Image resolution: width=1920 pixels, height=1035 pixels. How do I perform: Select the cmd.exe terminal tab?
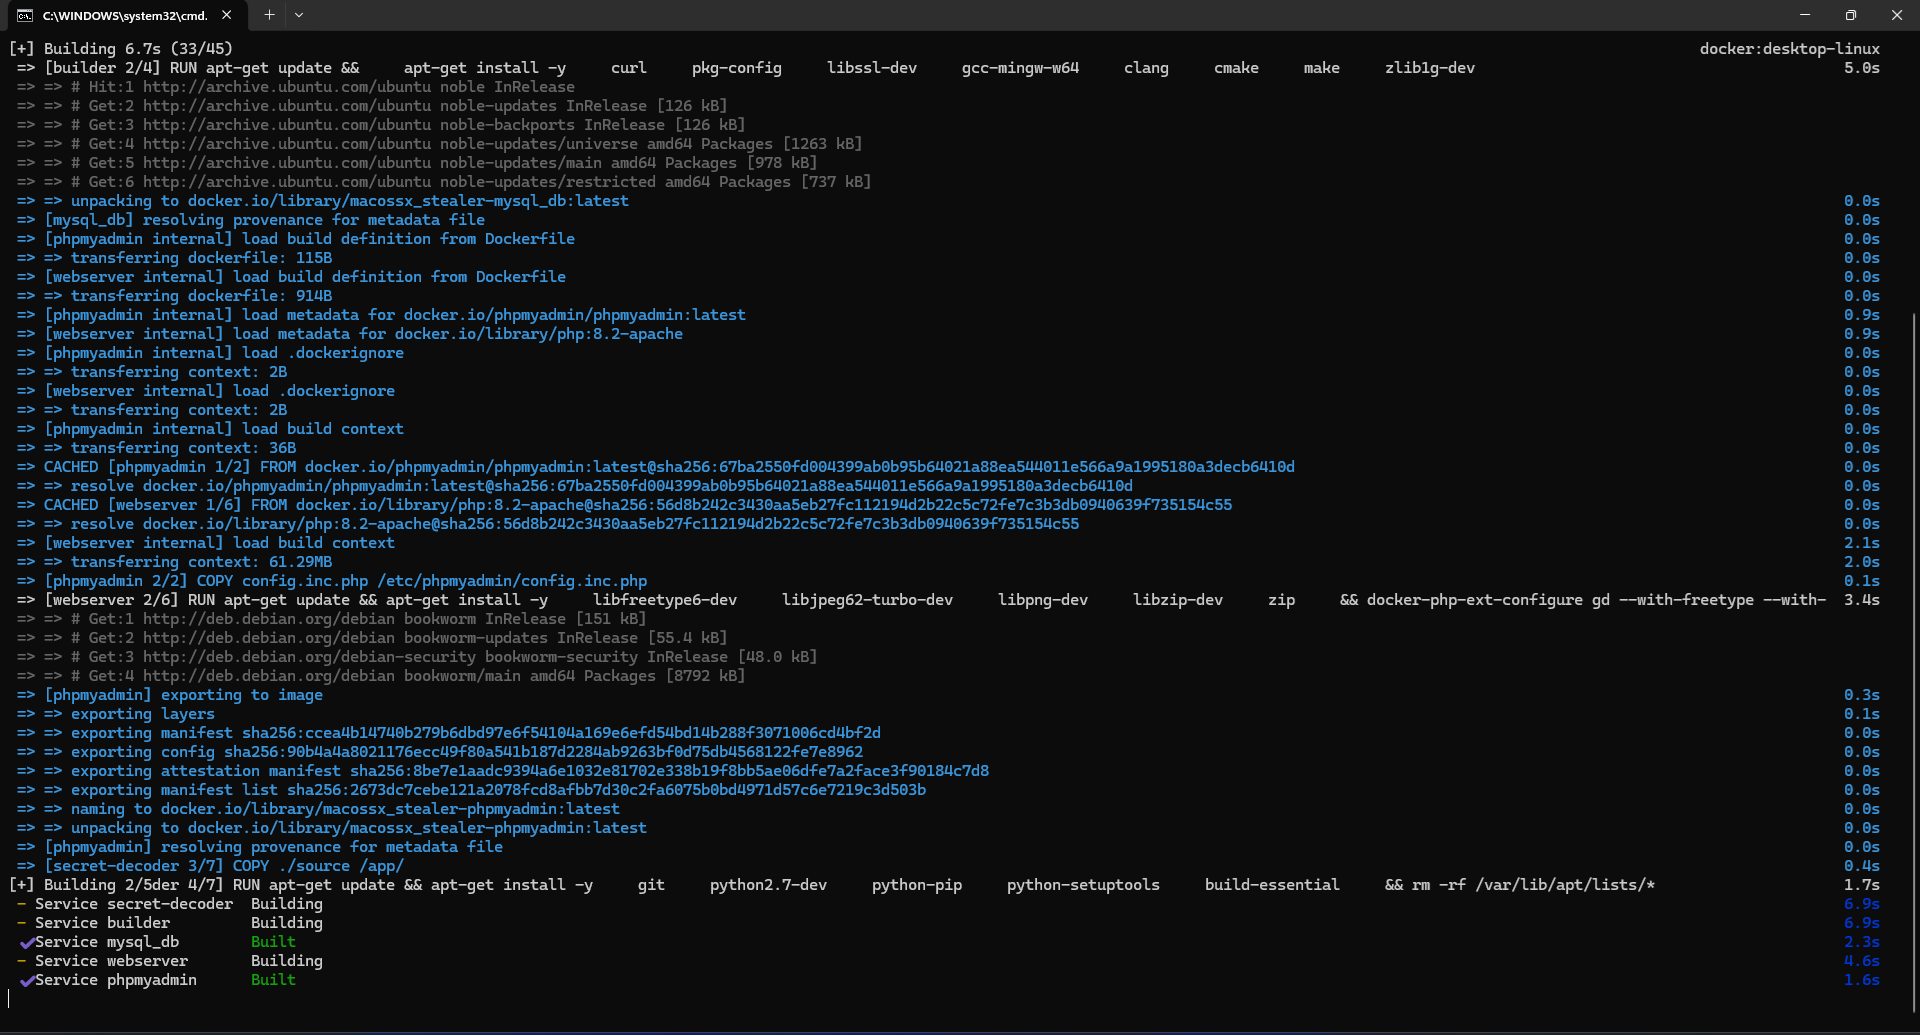pyautogui.click(x=125, y=15)
